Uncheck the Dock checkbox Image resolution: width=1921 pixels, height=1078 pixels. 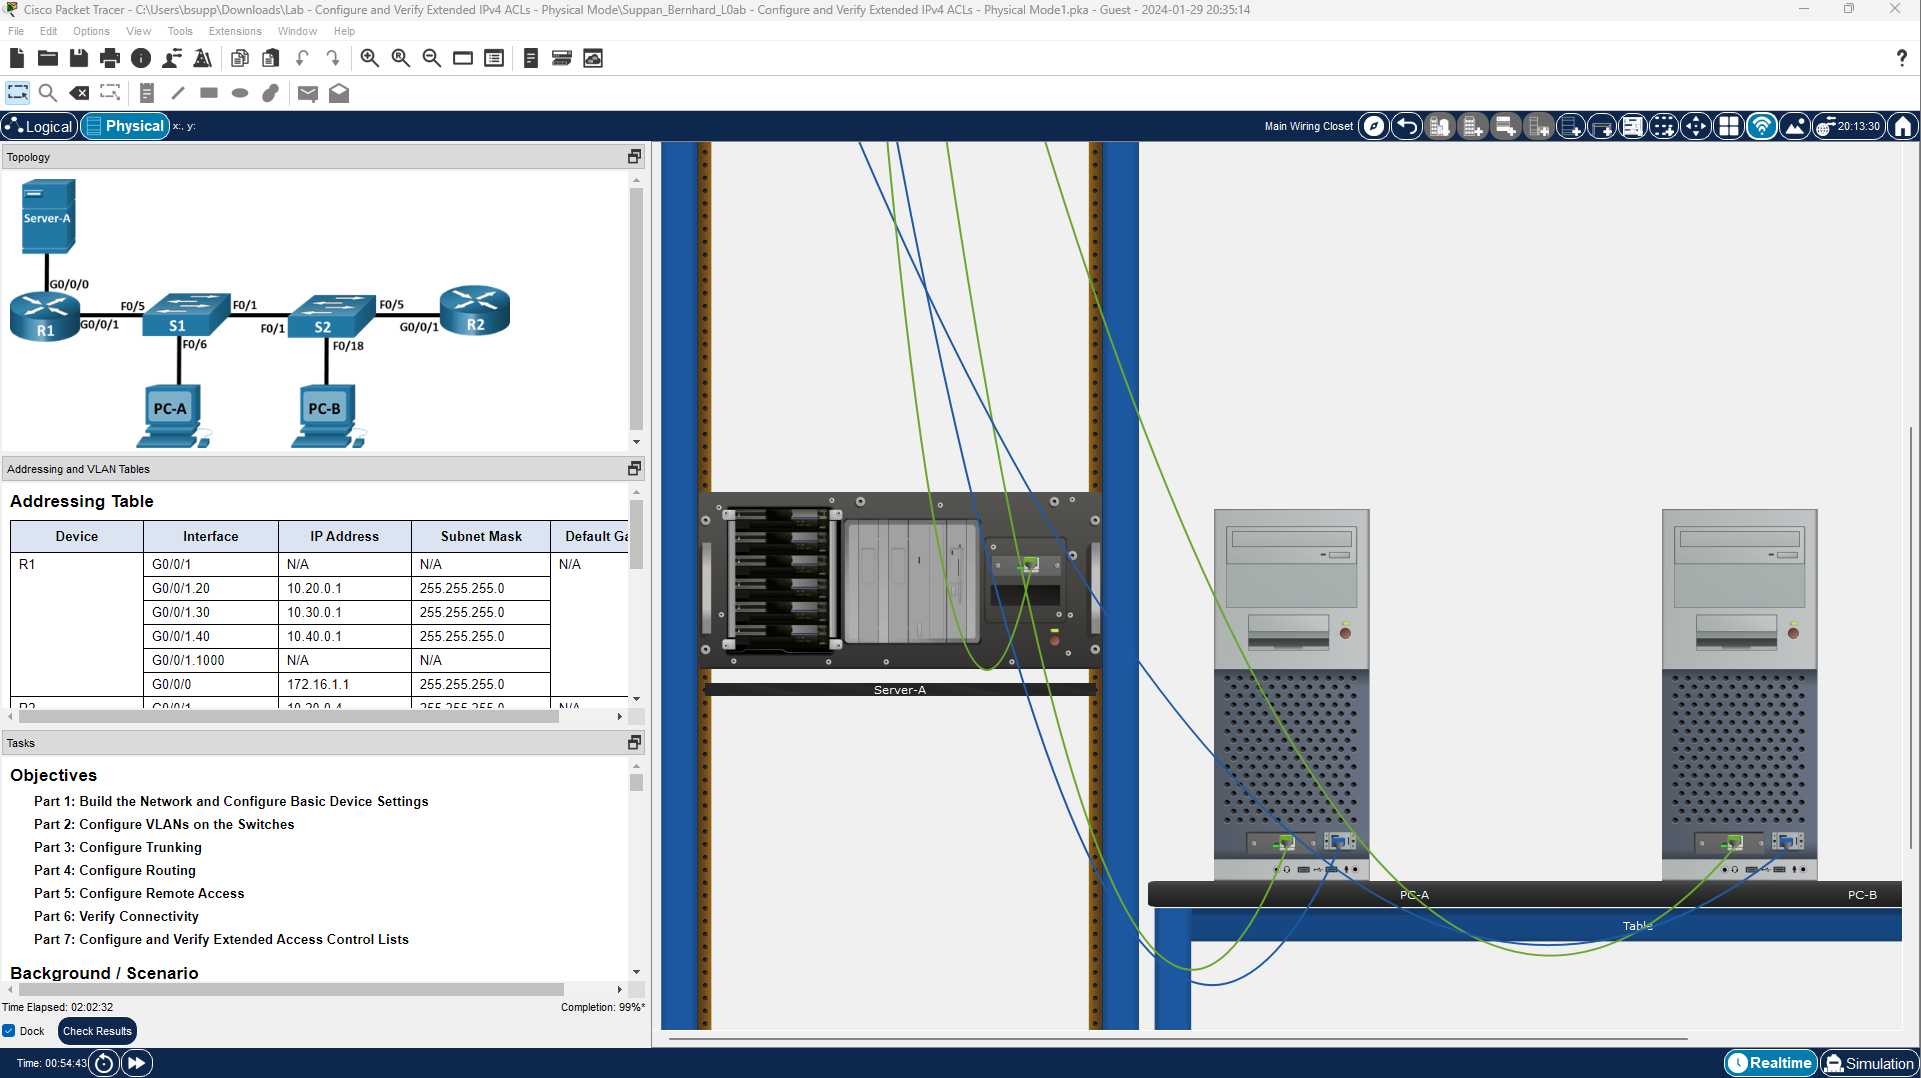coord(9,1031)
